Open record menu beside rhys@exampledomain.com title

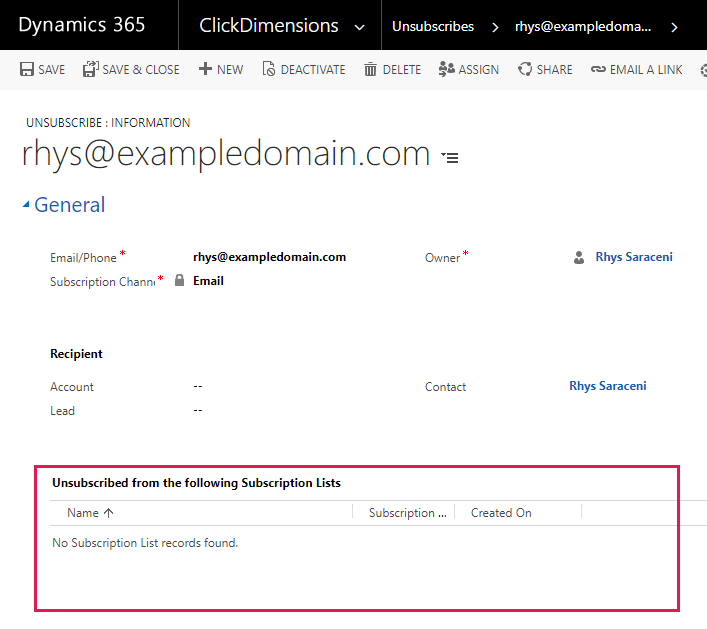pos(450,157)
